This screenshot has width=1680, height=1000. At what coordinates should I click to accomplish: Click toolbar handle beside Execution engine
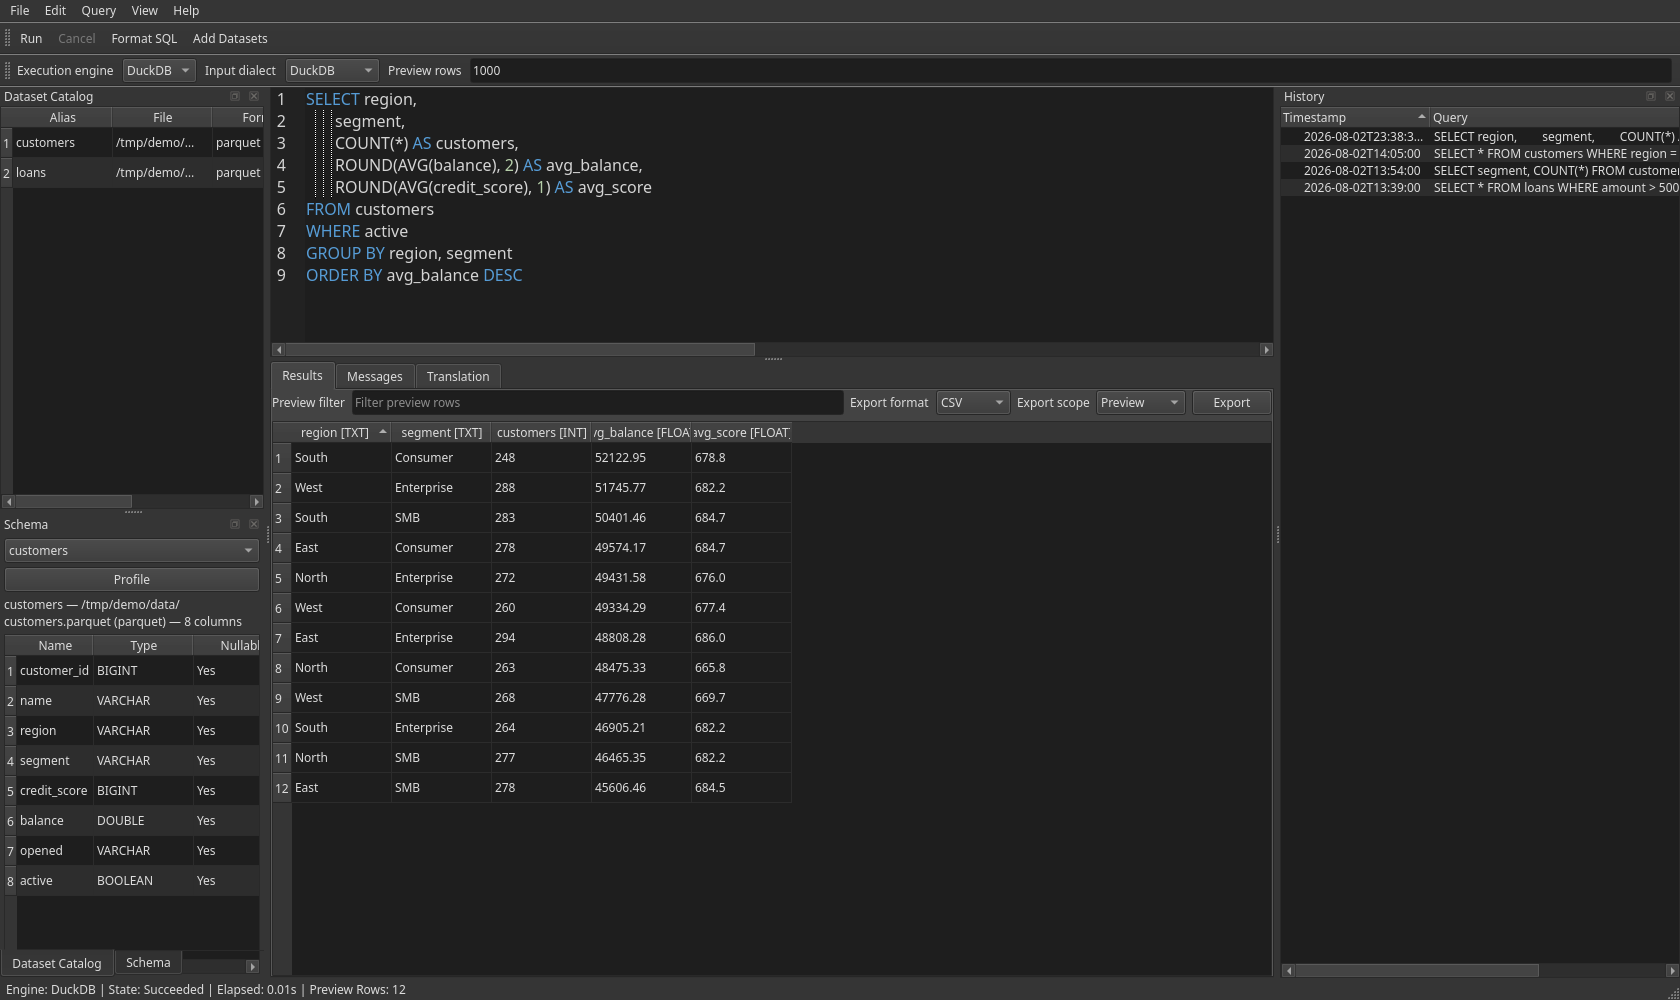[x=8, y=70]
